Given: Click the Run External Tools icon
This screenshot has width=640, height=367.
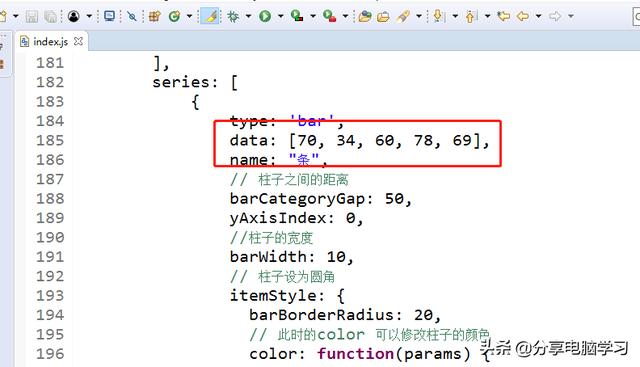Looking at the screenshot, I should point(329,16).
